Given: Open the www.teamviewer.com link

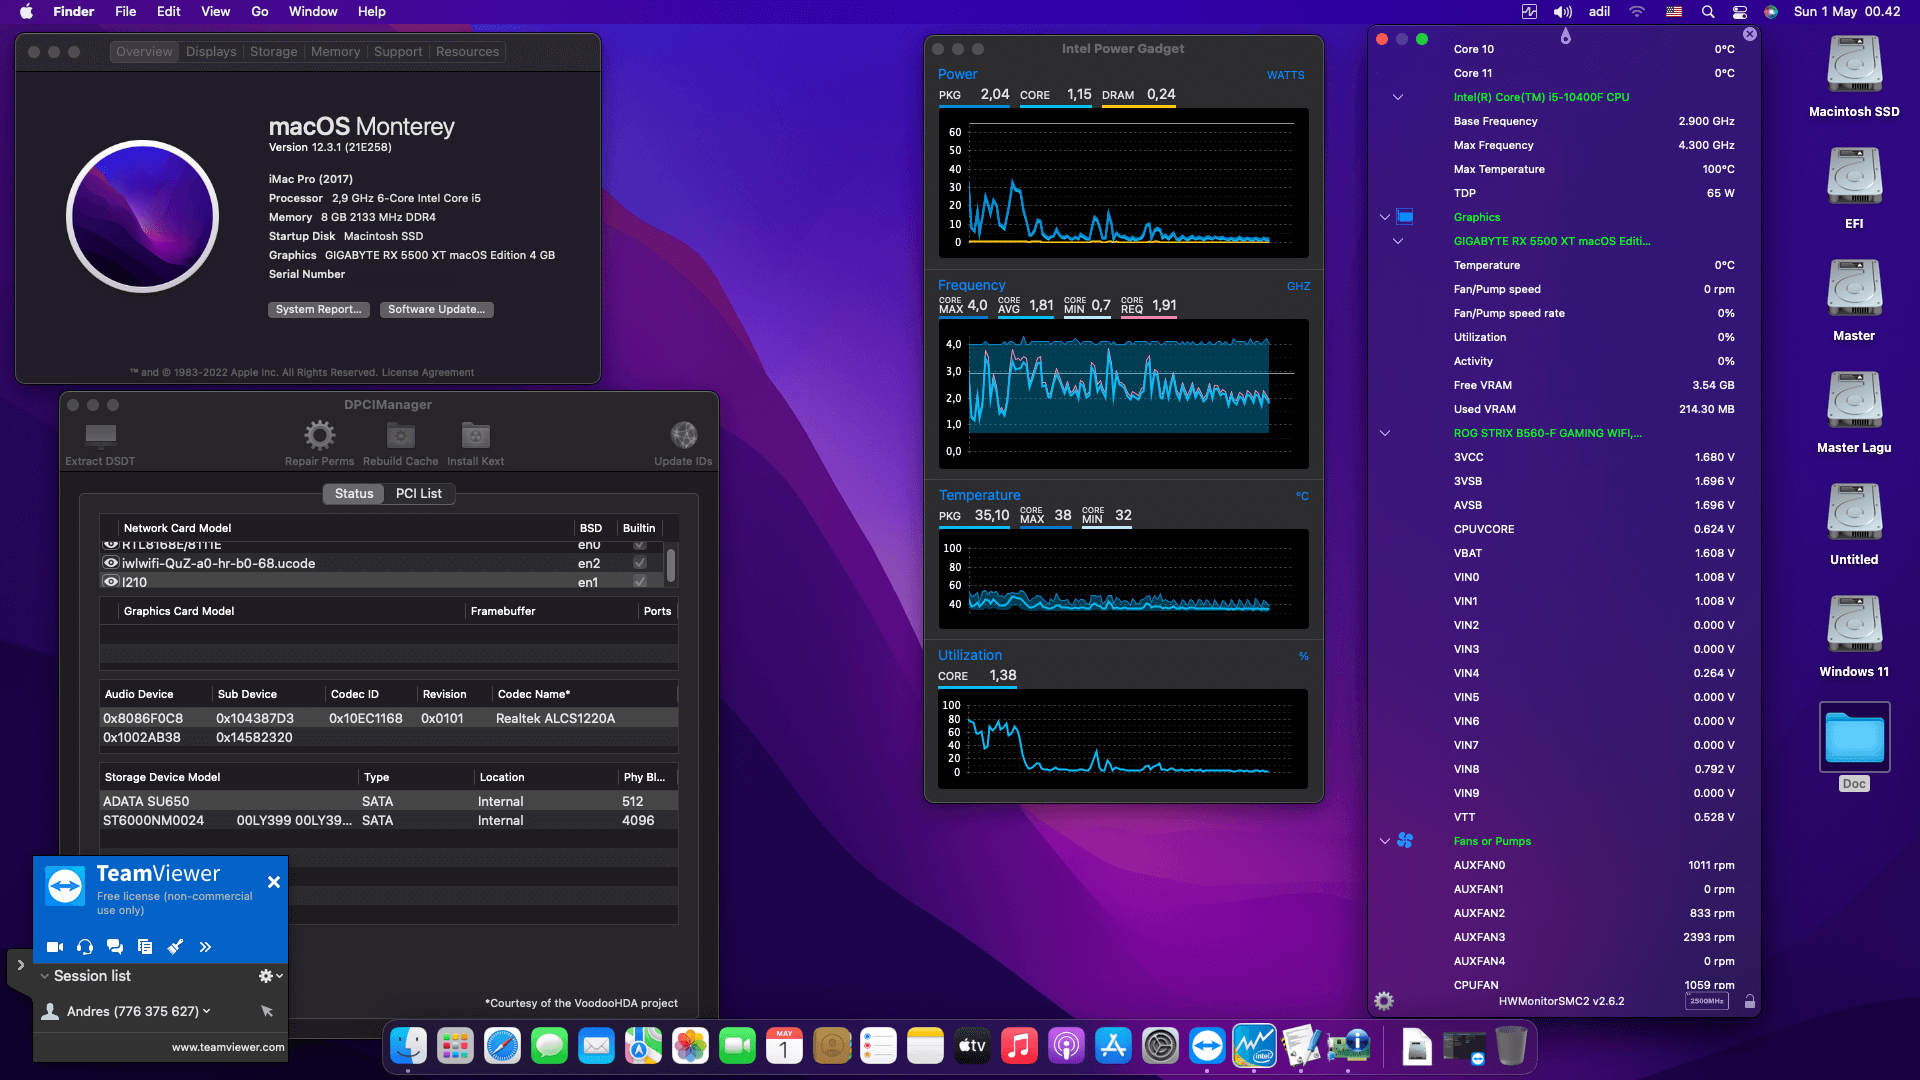Looking at the screenshot, I should (x=228, y=1047).
